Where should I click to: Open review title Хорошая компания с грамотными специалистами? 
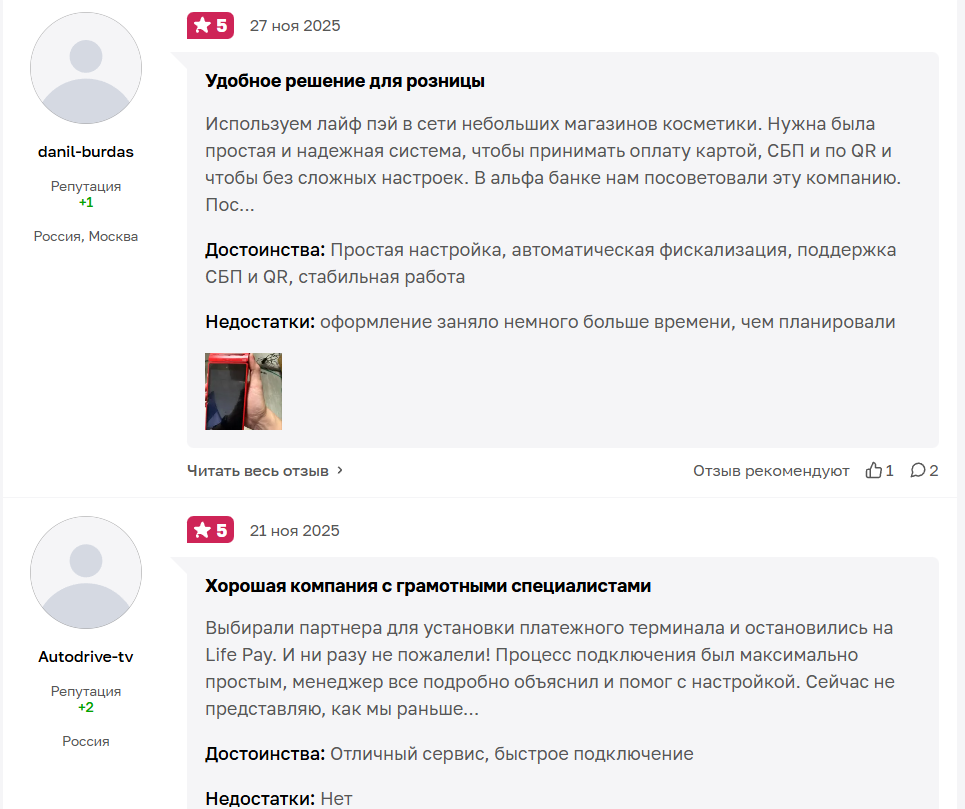click(428, 586)
